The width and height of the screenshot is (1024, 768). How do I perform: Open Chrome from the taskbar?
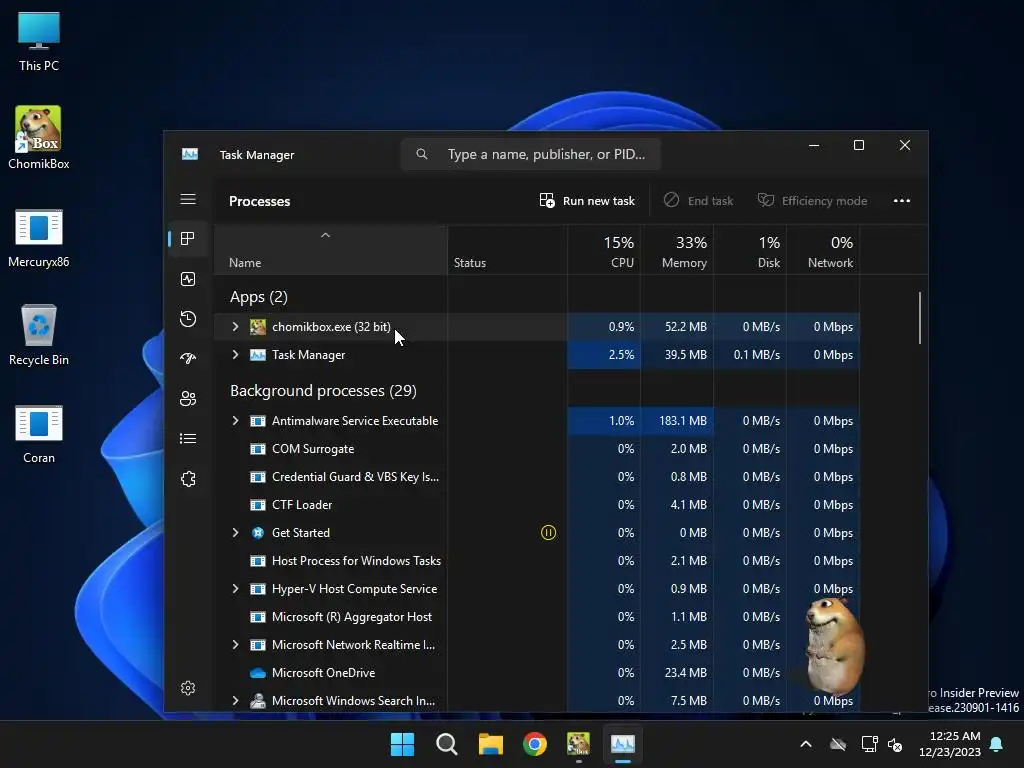pos(535,744)
